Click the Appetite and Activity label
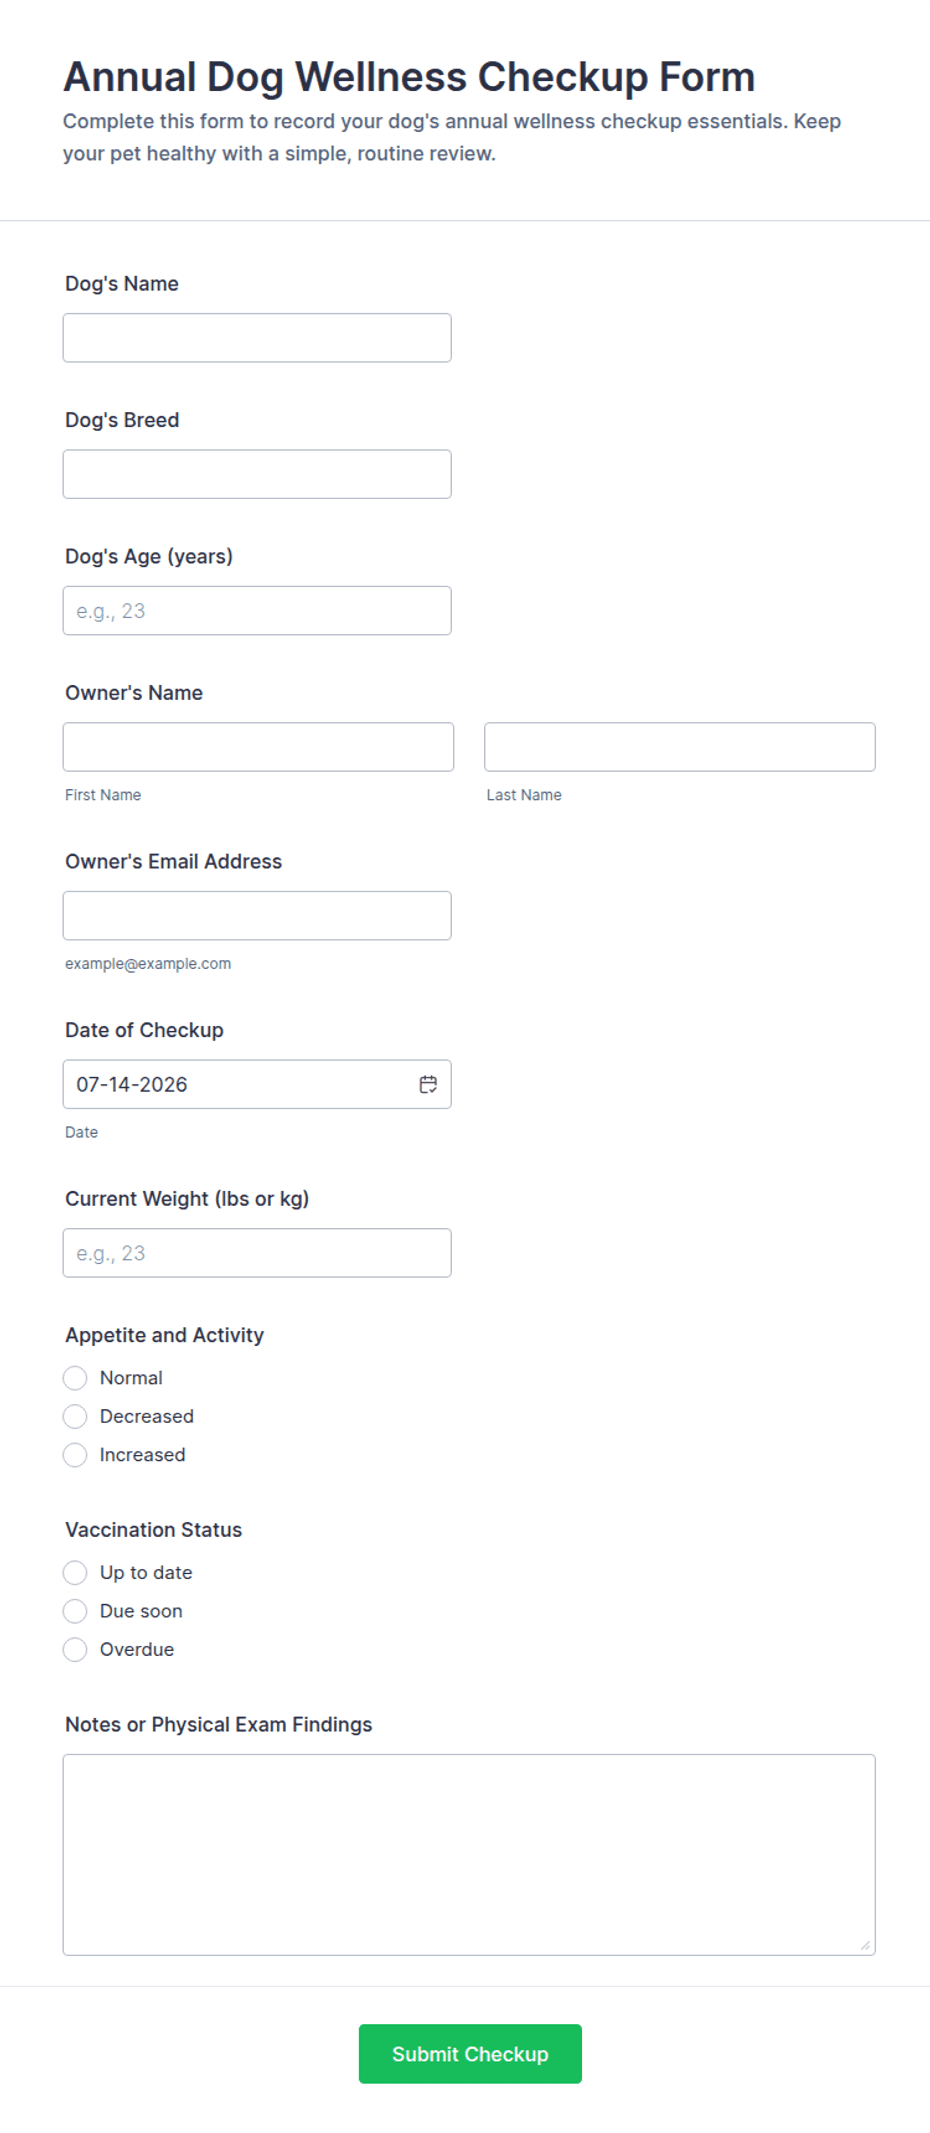The width and height of the screenshot is (930, 2133). [x=165, y=1335]
